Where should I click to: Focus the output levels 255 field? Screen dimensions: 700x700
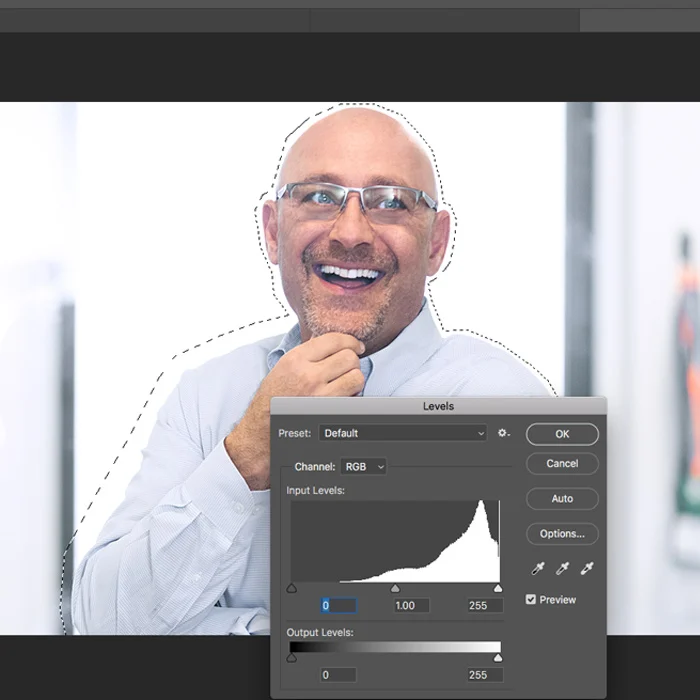coord(485,675)
